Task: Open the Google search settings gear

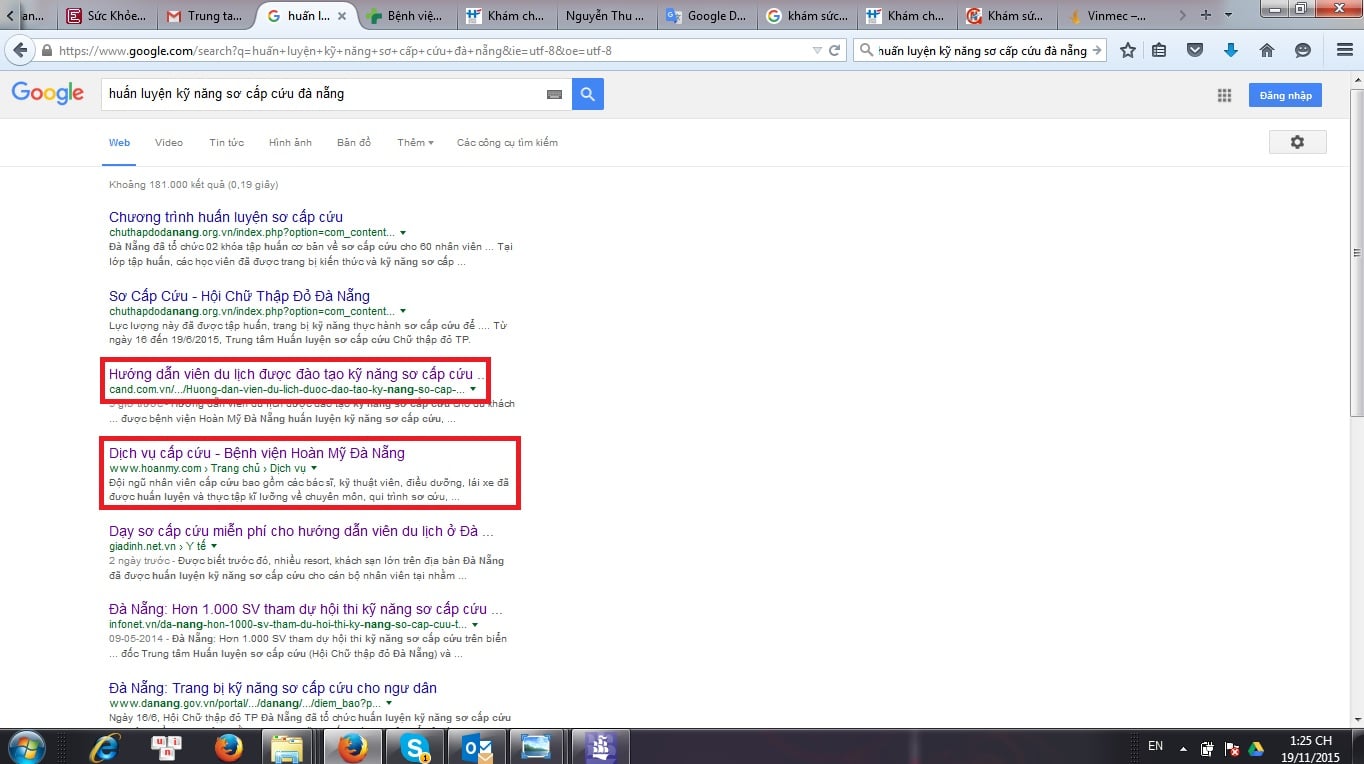Action: click(1297, 142)
